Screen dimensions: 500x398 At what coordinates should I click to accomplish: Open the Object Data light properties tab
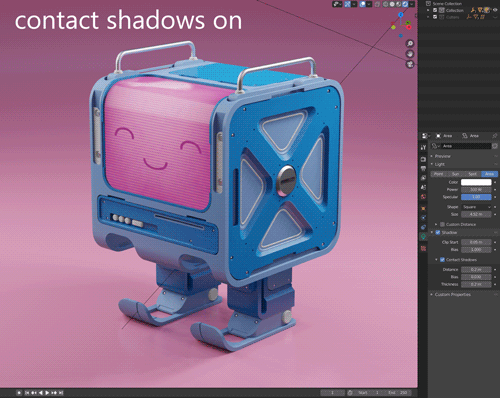pos(423,236)
